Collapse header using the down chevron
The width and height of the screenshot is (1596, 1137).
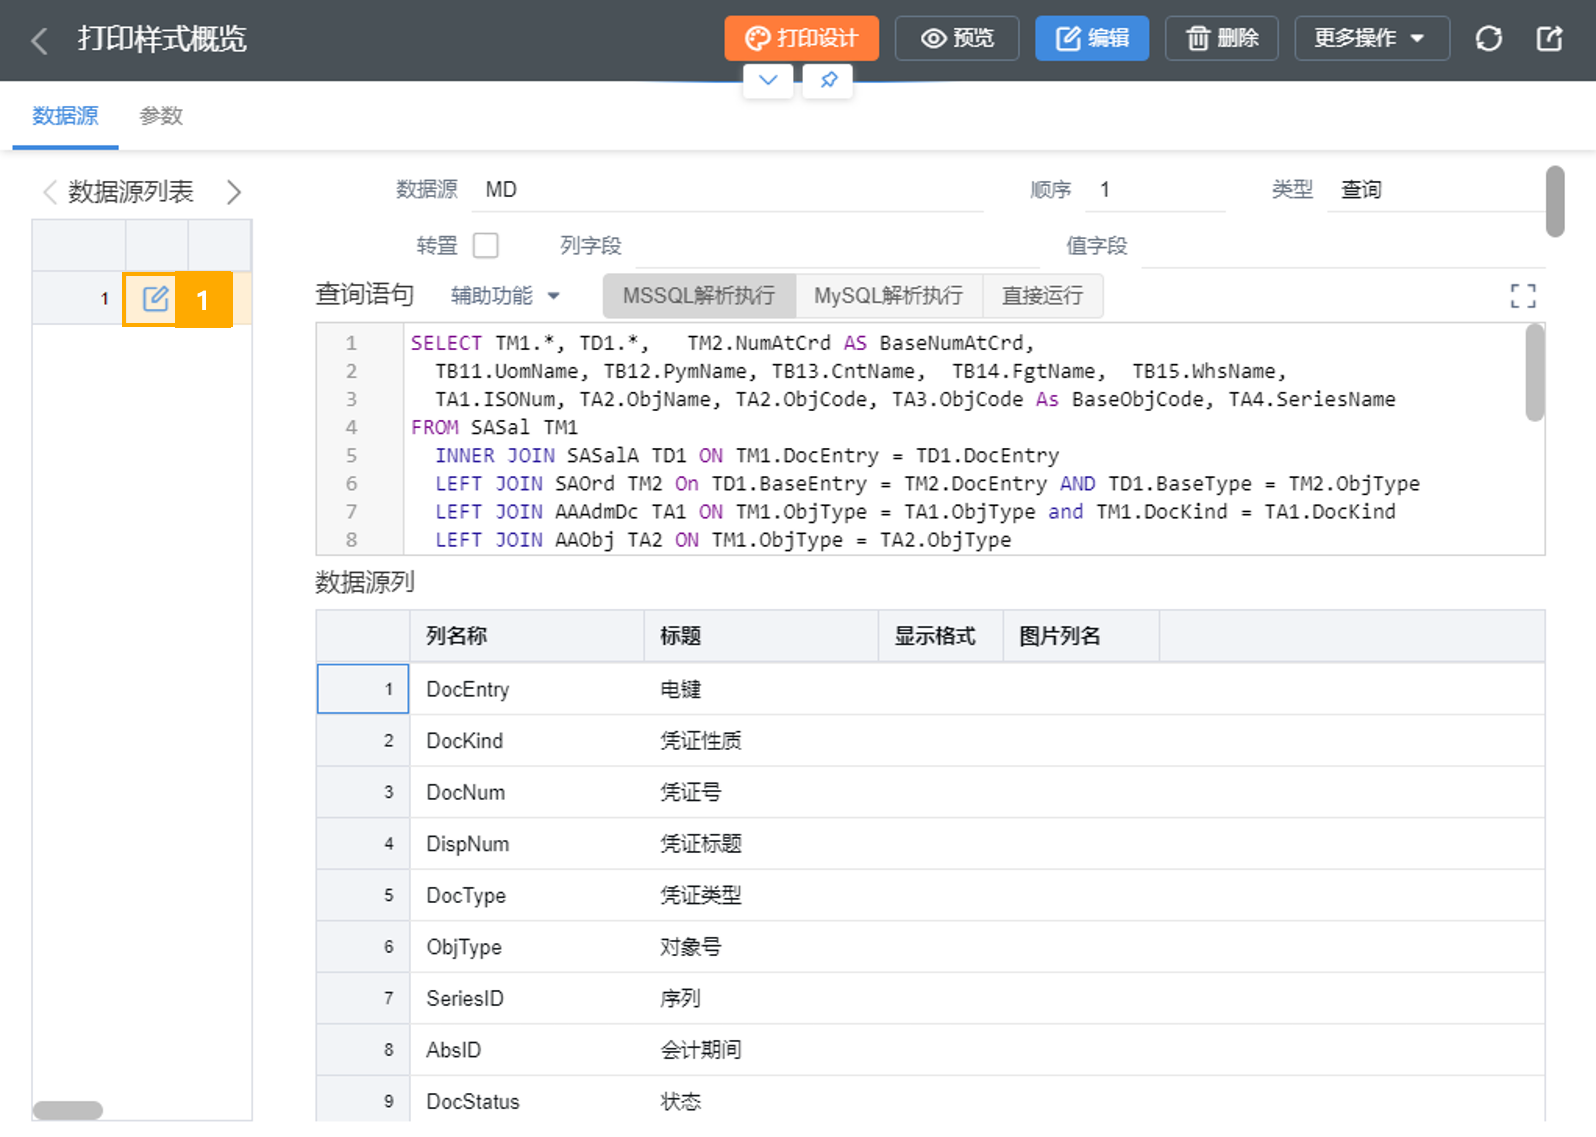point(768,80)
